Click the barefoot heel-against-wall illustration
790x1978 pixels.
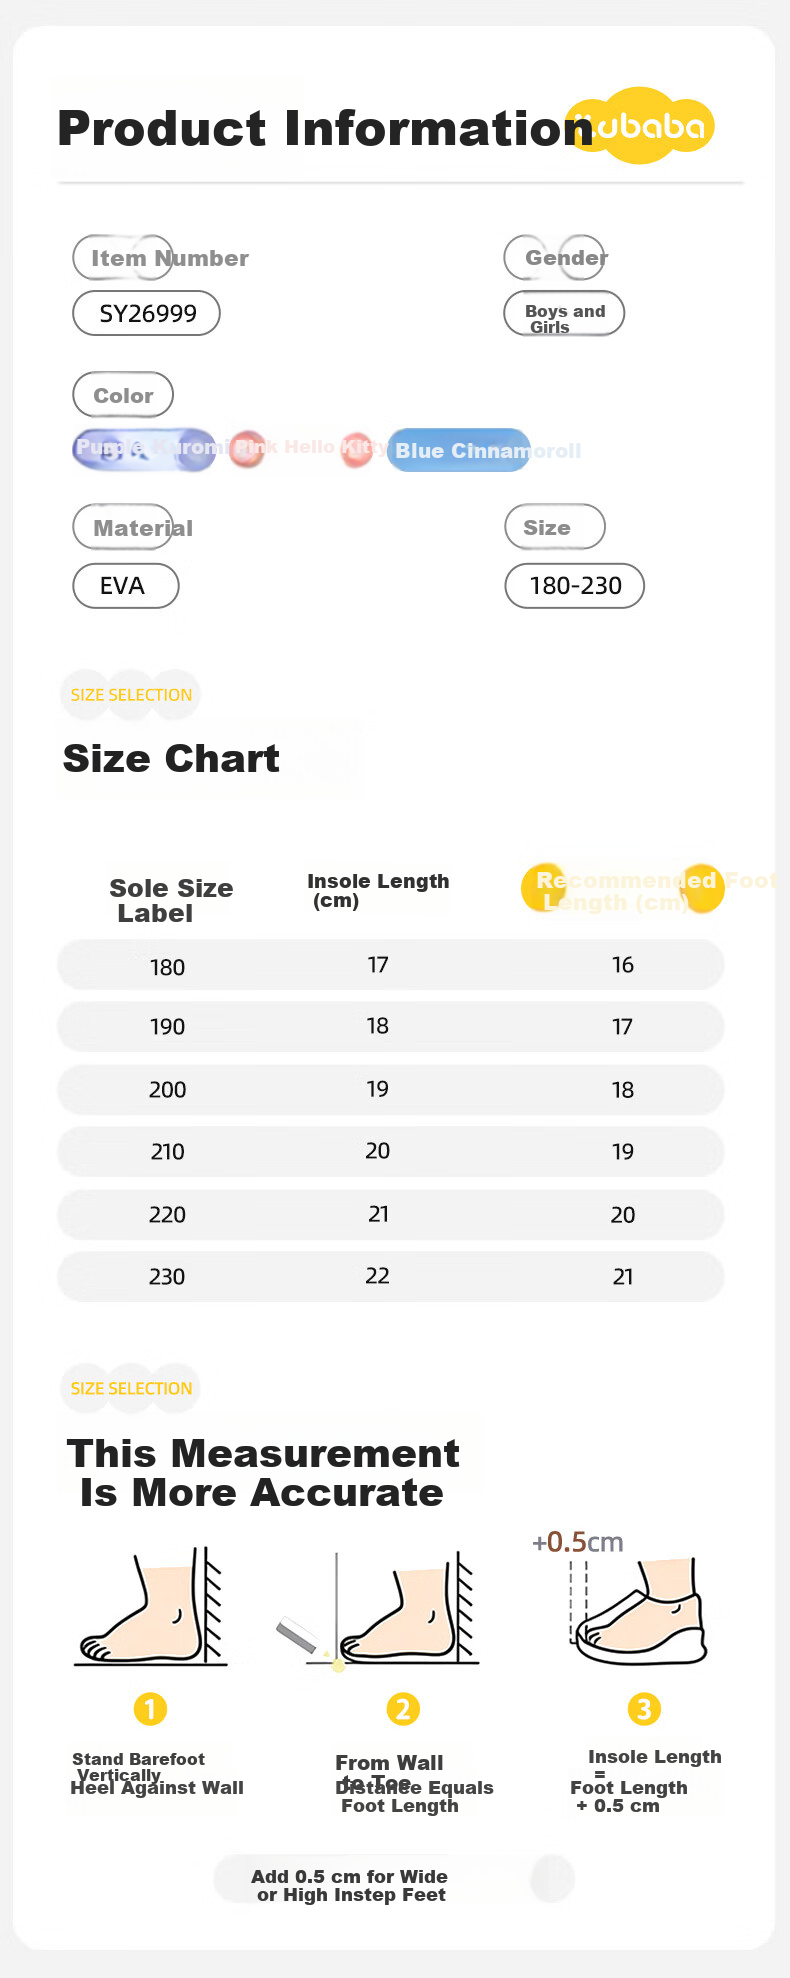coord(151,1606)
